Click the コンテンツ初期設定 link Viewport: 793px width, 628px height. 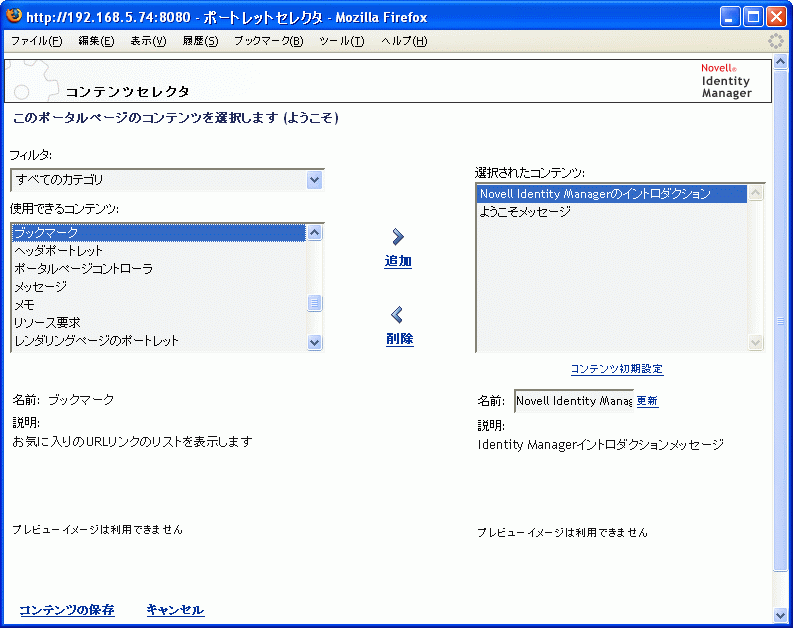click(x=617, y=369)
